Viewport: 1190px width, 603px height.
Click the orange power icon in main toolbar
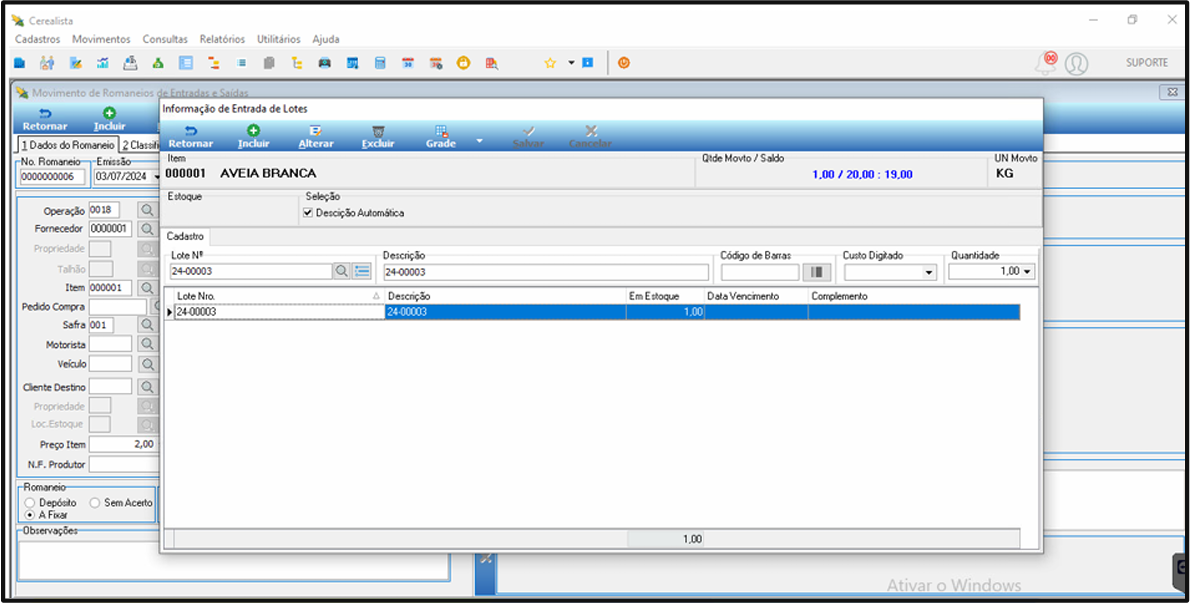click(x=624, y=63)
